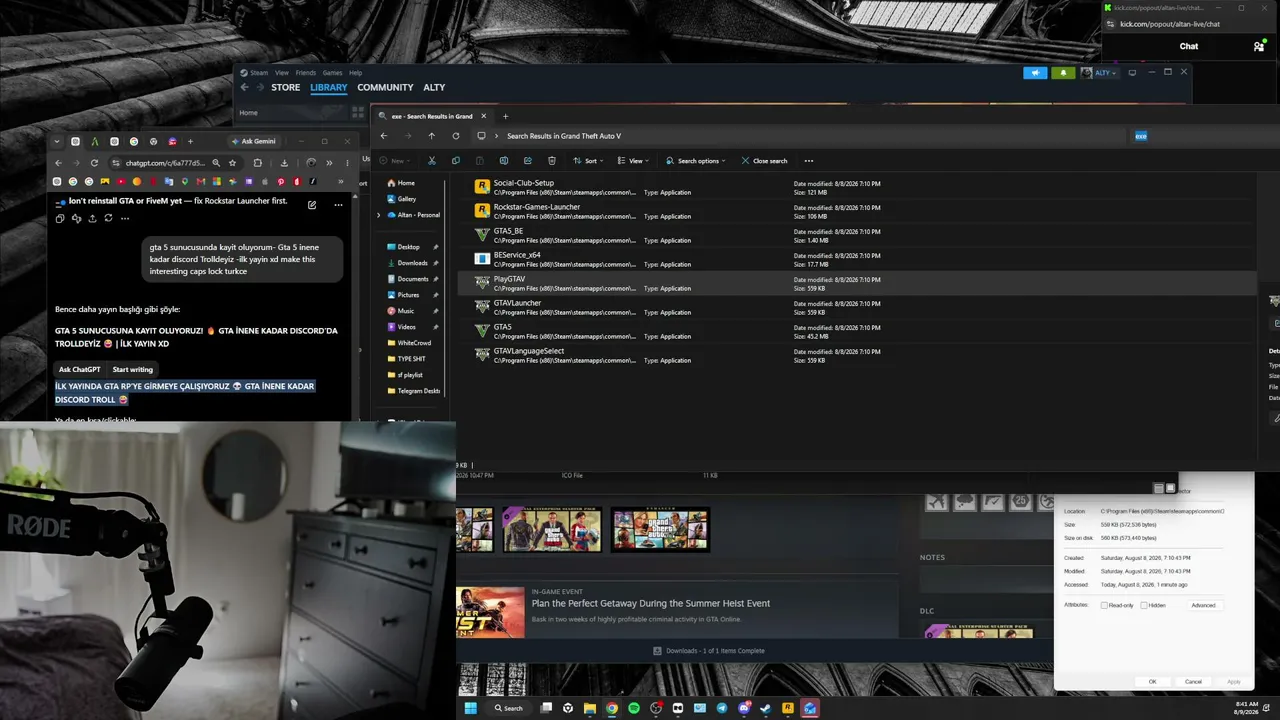Switch to the COMMUNITY tab in Steam

click(x=385, y=88)
